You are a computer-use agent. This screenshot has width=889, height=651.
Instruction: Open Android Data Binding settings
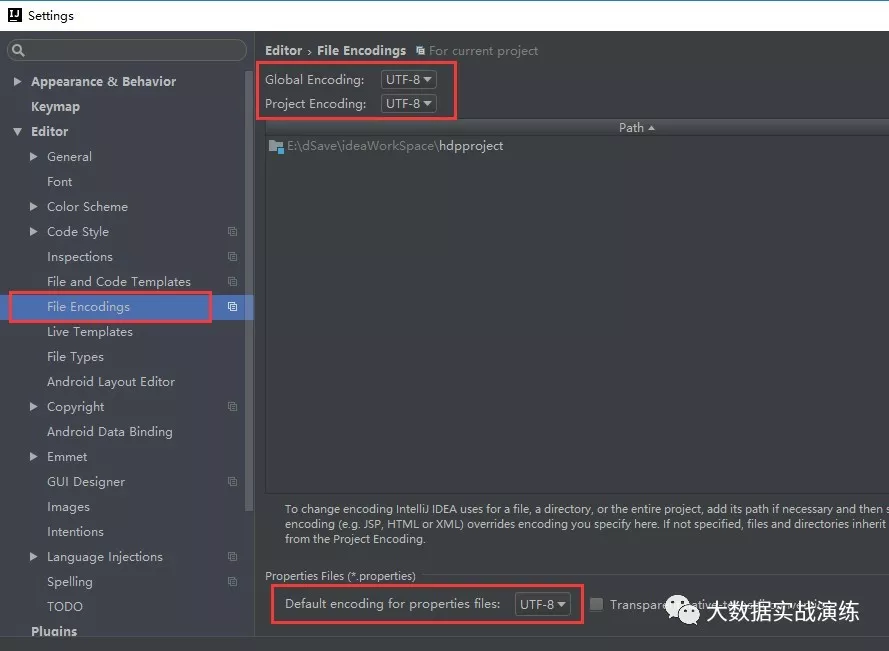point(110,432)
